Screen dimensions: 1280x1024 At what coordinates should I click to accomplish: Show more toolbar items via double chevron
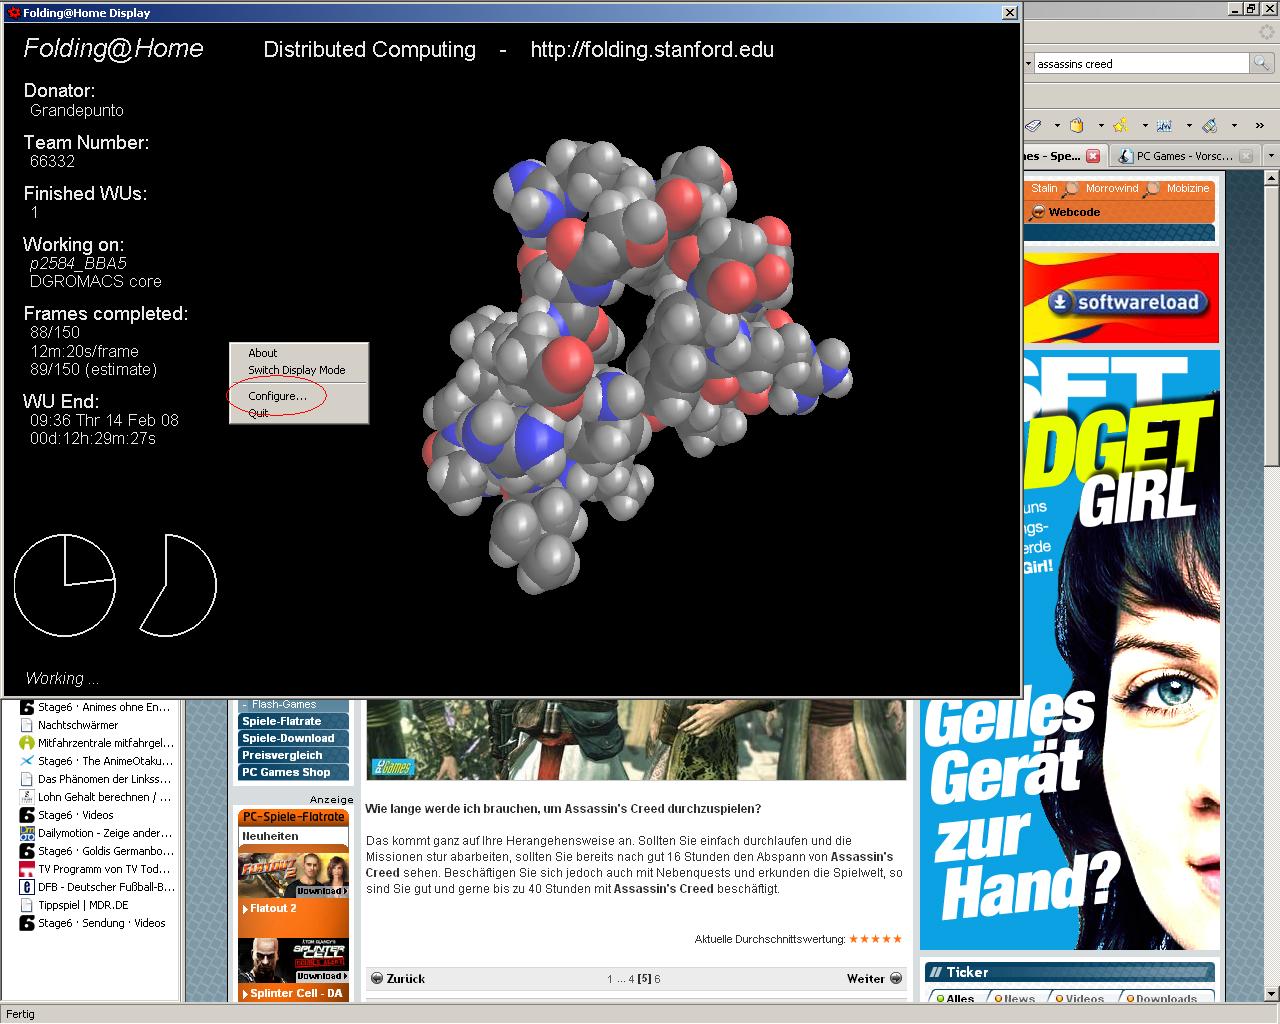tap(1260, 126)
